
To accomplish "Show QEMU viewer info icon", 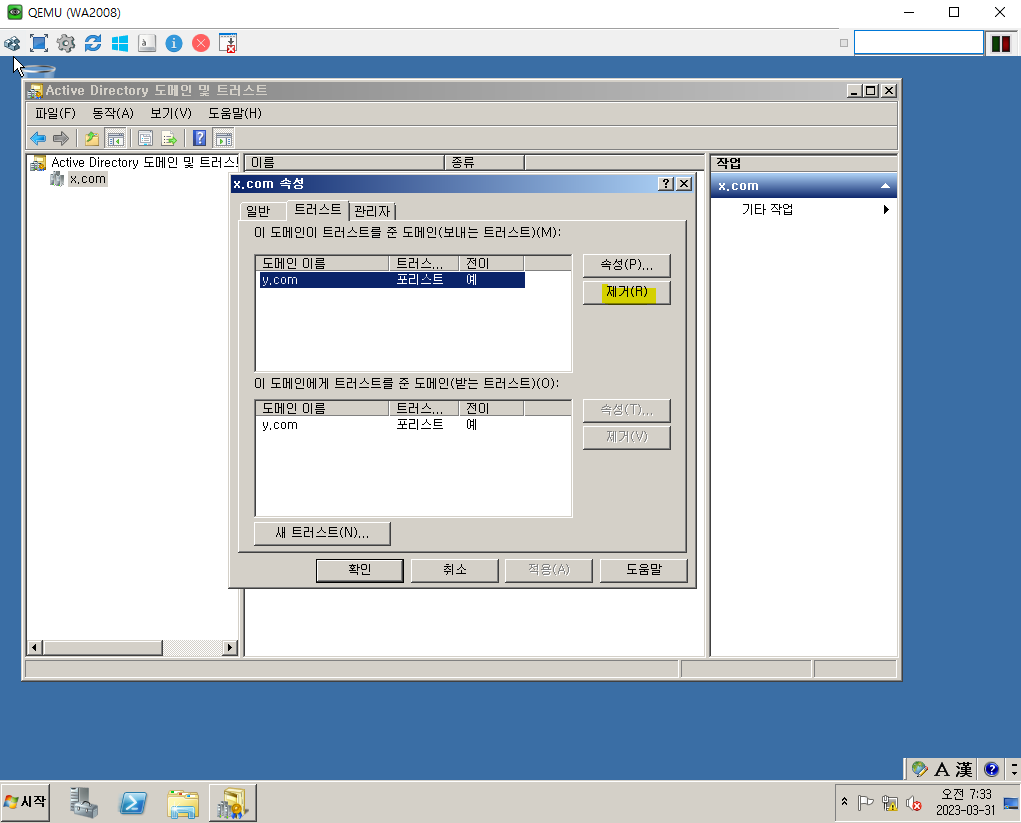I will click(x=174, y=44).
